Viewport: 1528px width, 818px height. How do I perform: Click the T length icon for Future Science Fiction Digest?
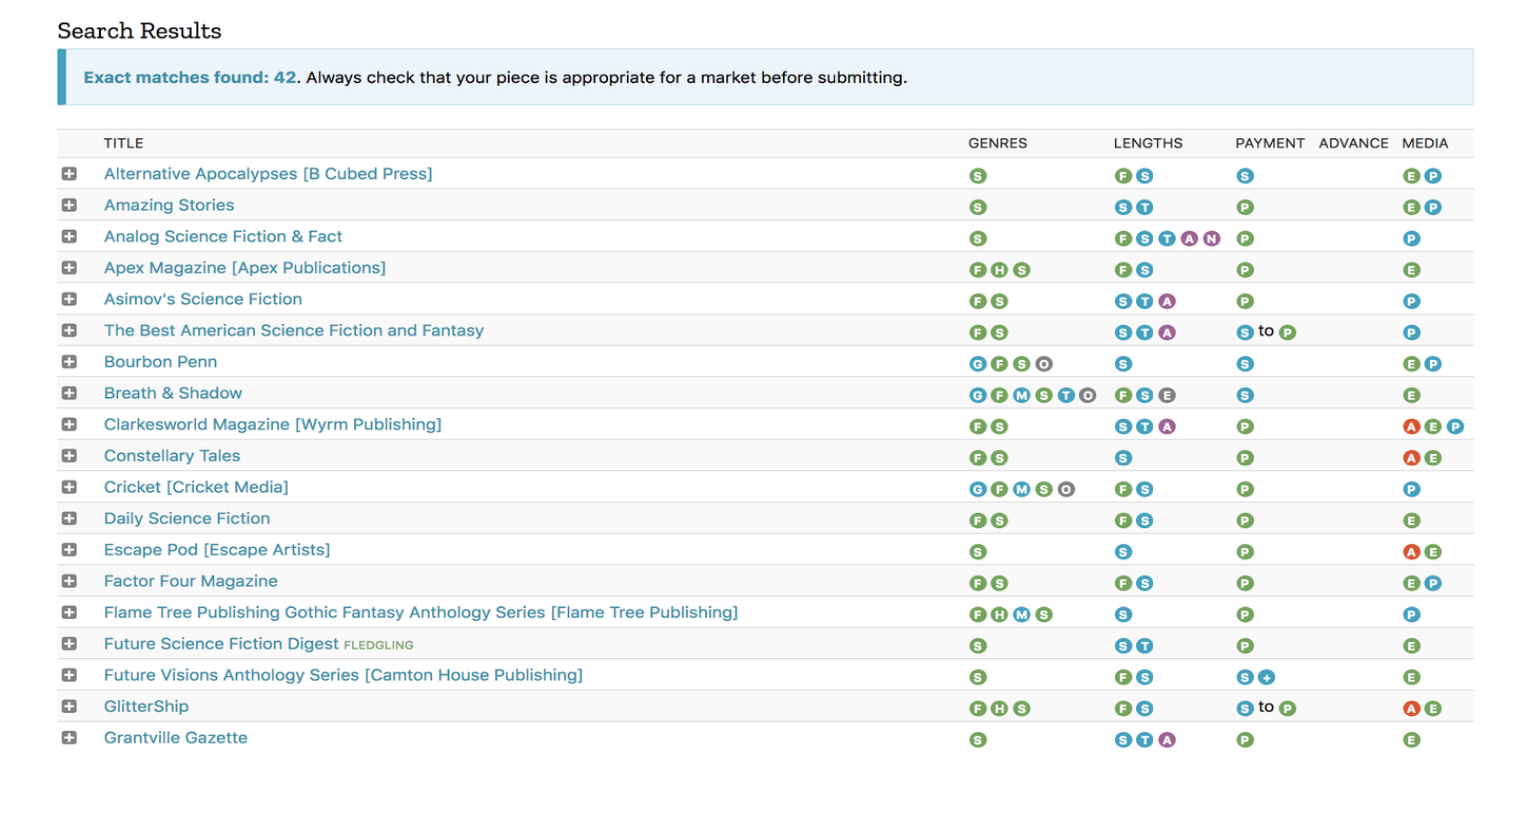(1145, 647)
